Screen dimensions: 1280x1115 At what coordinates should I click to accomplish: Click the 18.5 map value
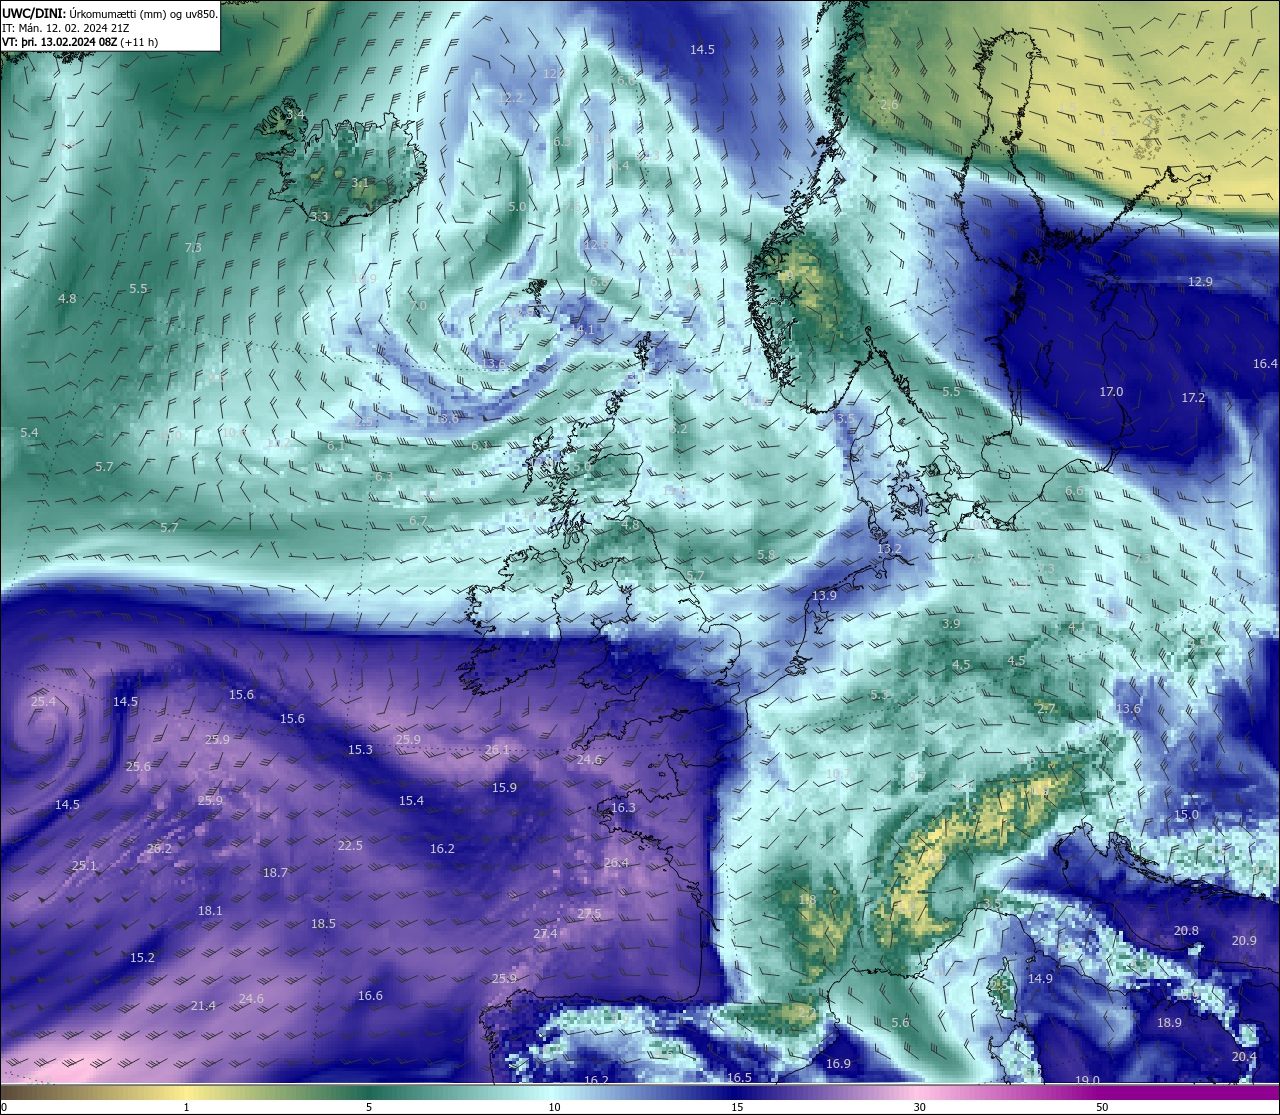(x=323, y=923)
